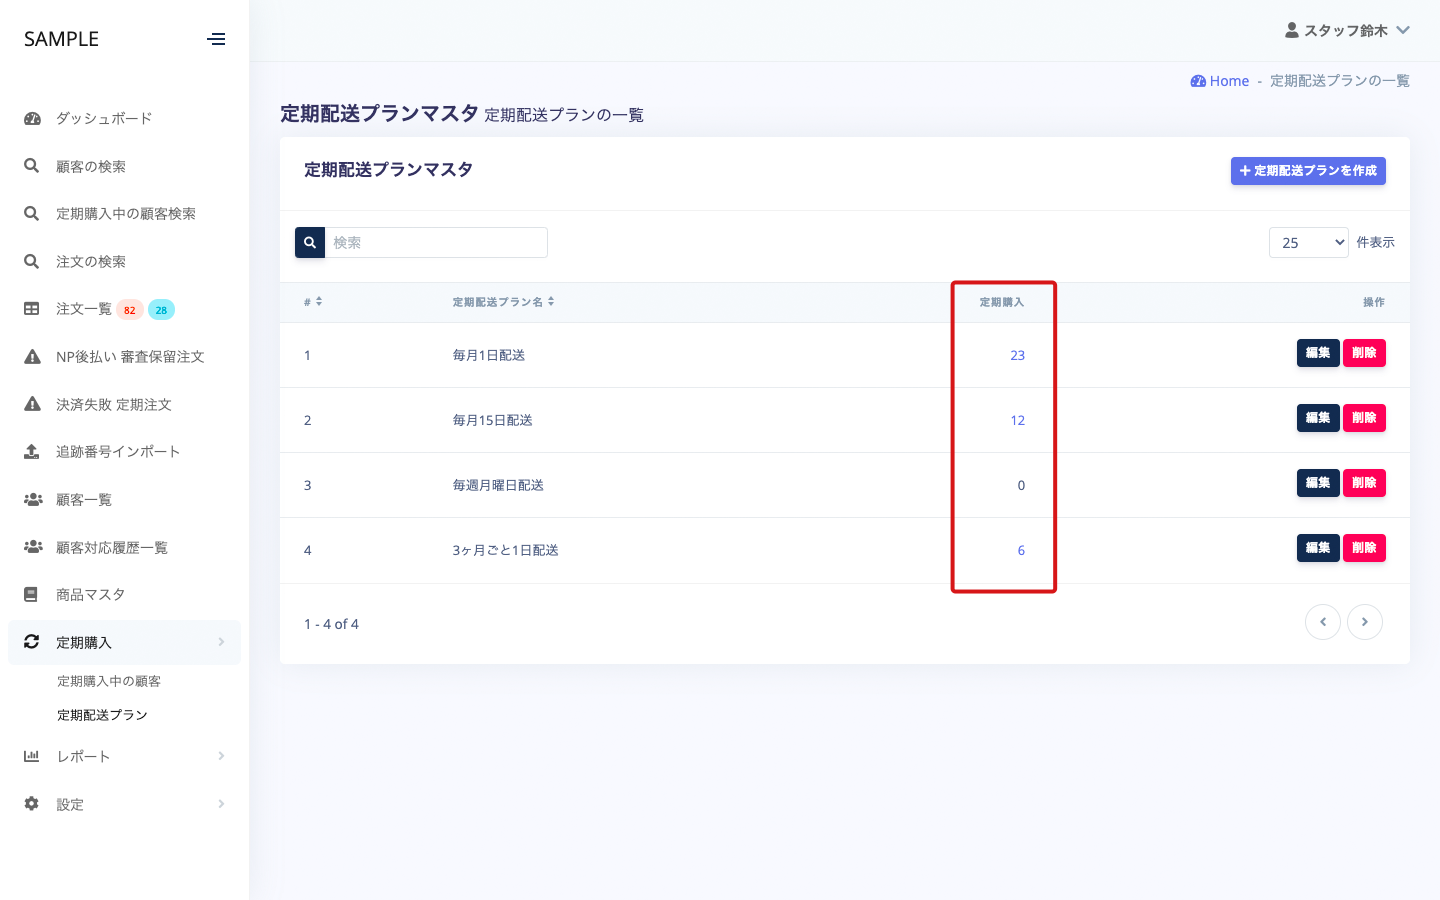Open the 注文一覧 table list
Image resolution: width=1440 pixels, height=900 pixels.
84,309
